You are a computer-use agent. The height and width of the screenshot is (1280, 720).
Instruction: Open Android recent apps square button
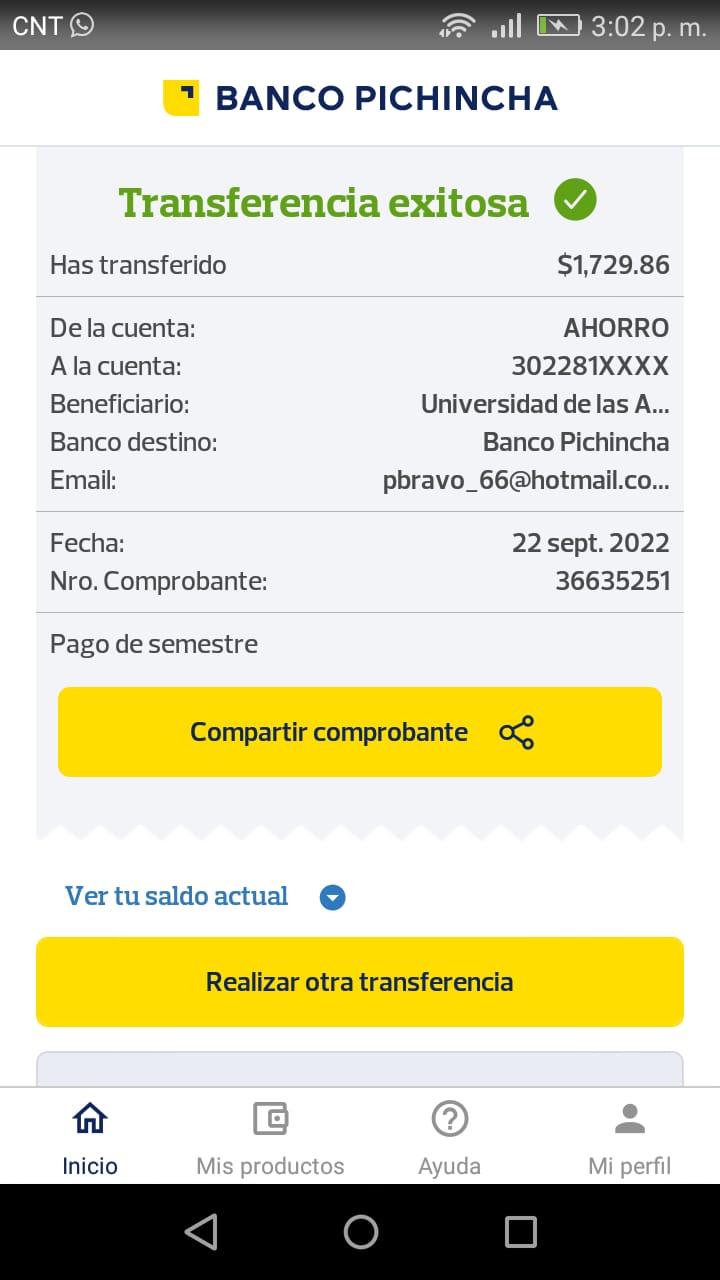[x=520, y=1232]
